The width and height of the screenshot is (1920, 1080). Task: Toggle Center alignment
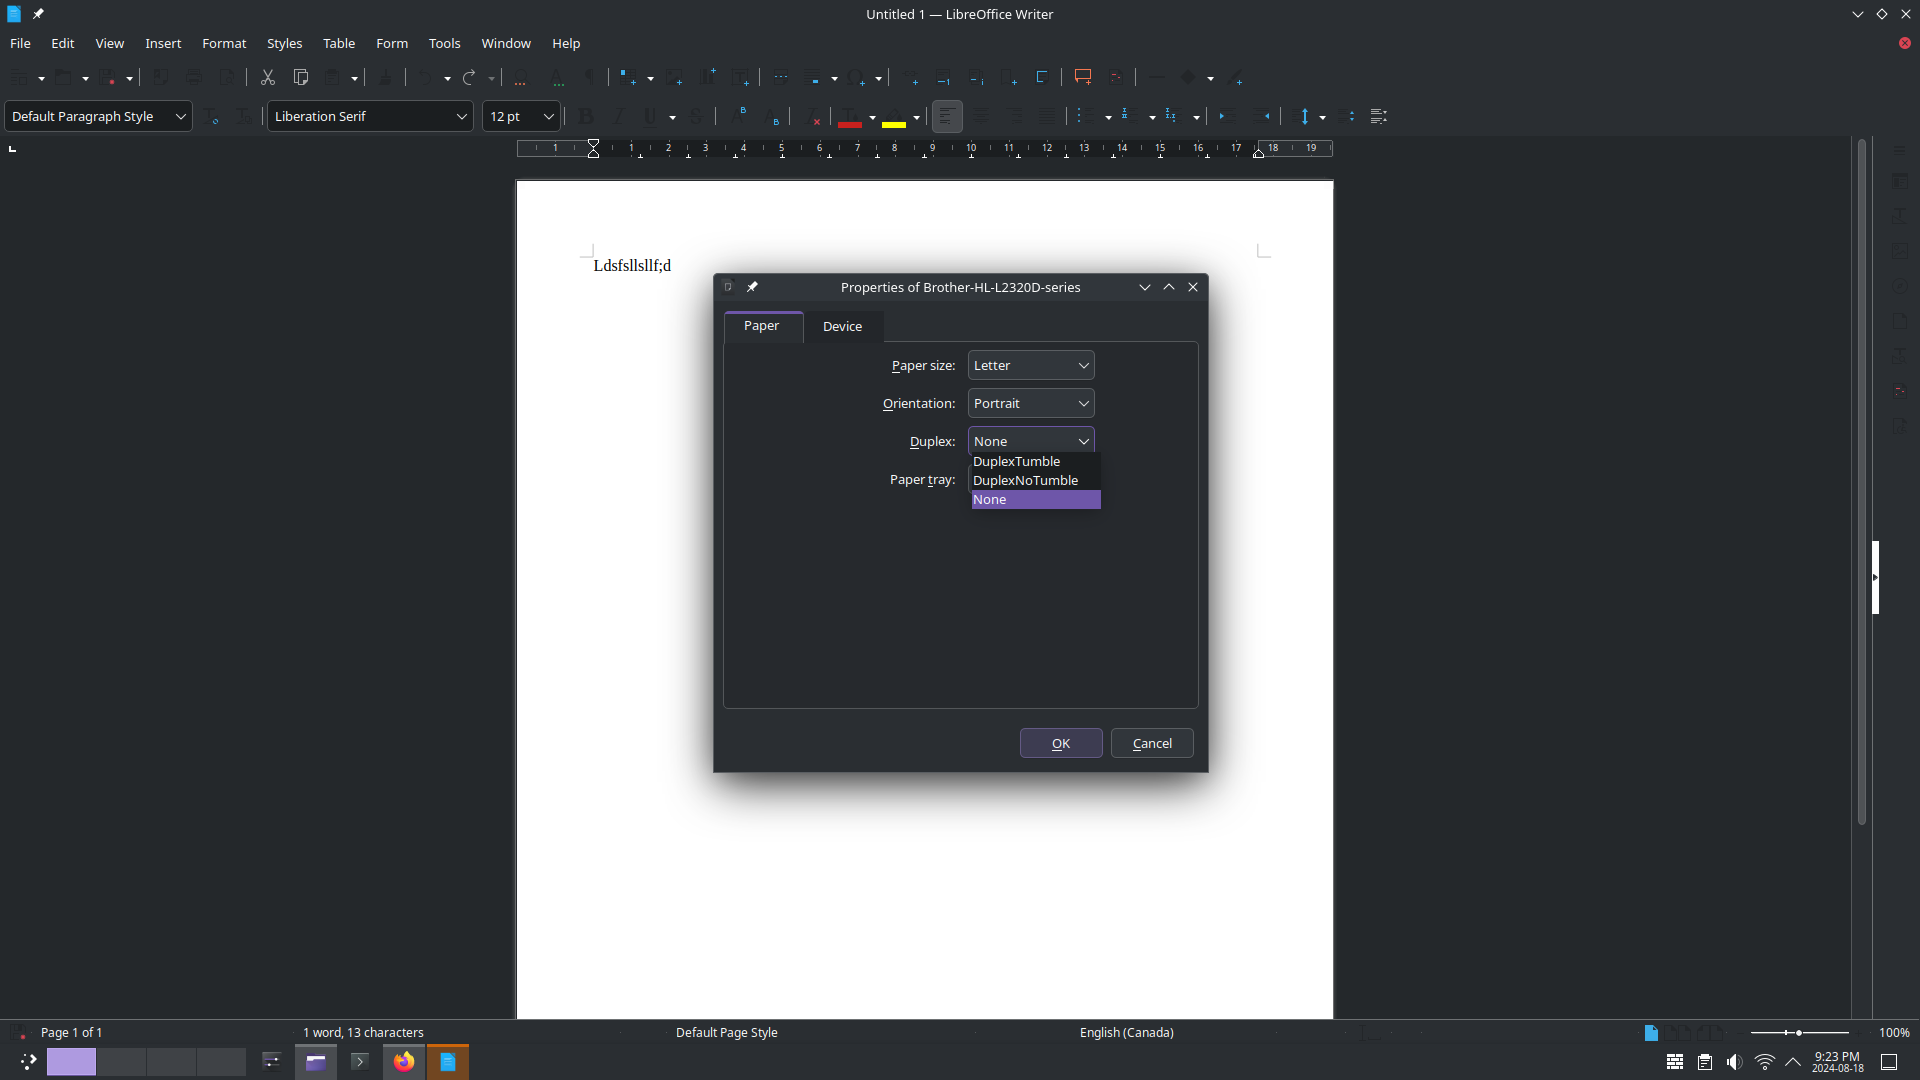pyautogui.click(x=980, y=116)
